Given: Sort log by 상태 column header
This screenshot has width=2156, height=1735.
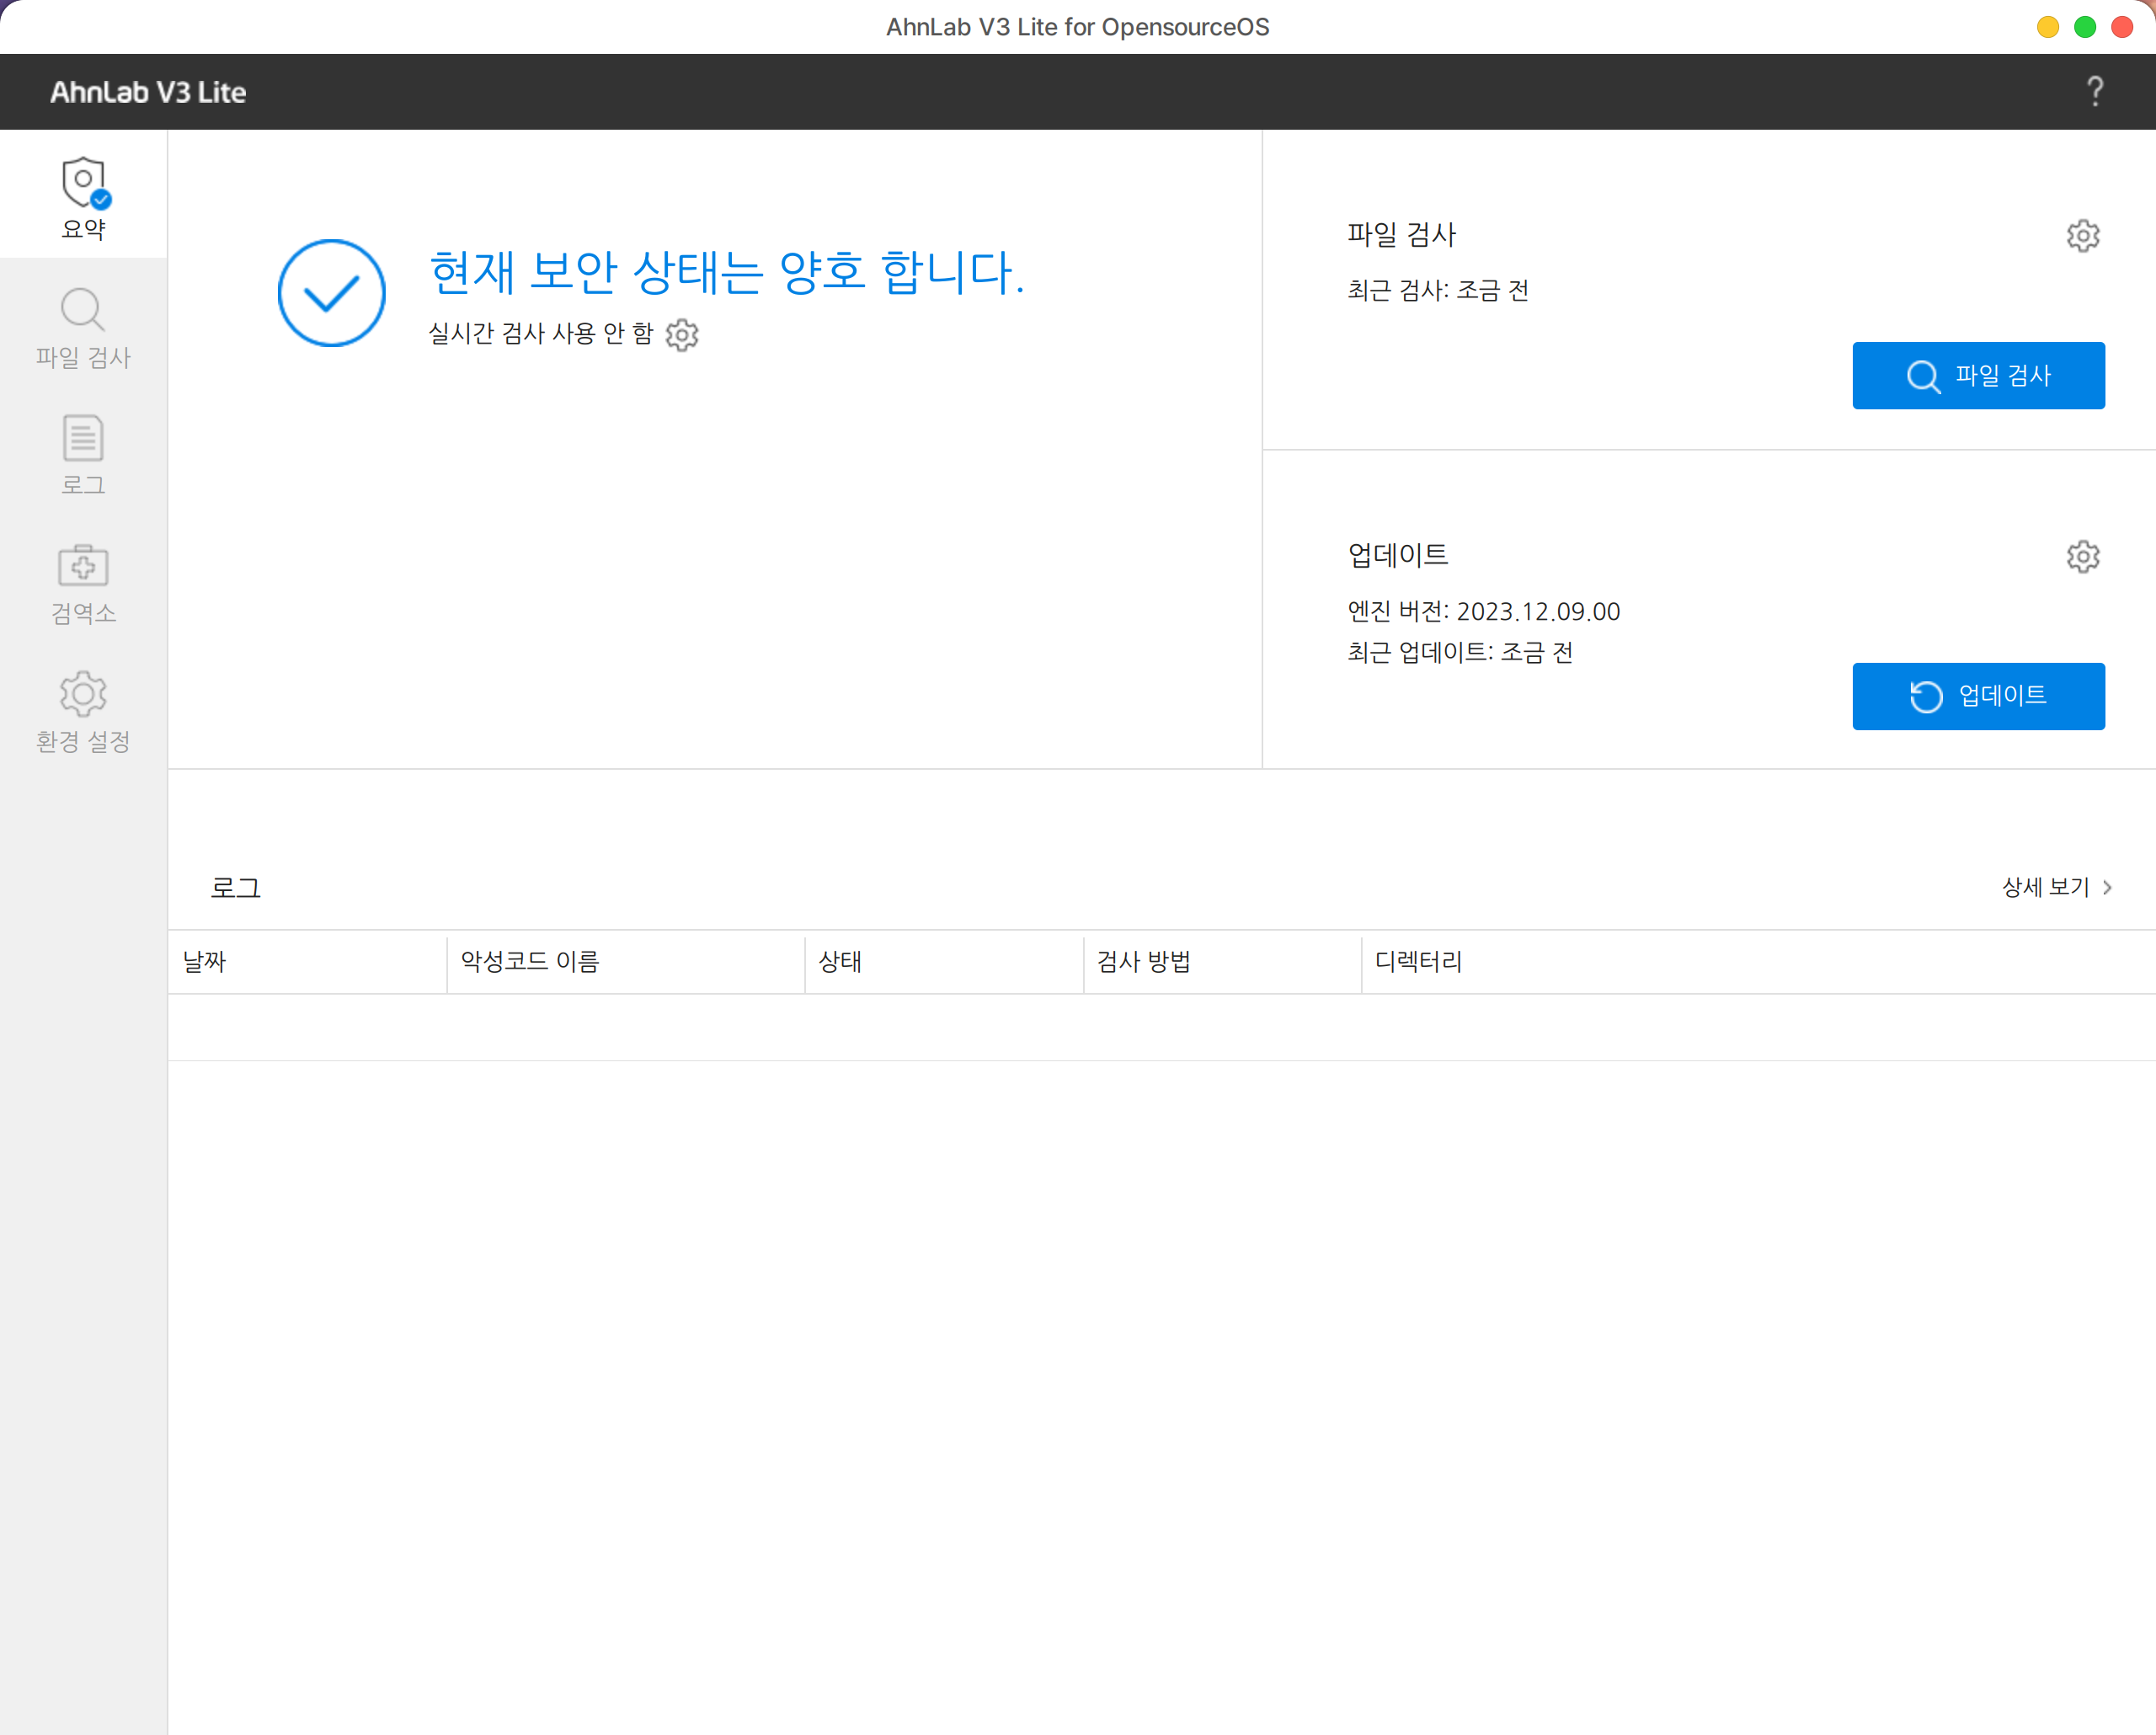Looking at the screenshot, I should 944,962.
